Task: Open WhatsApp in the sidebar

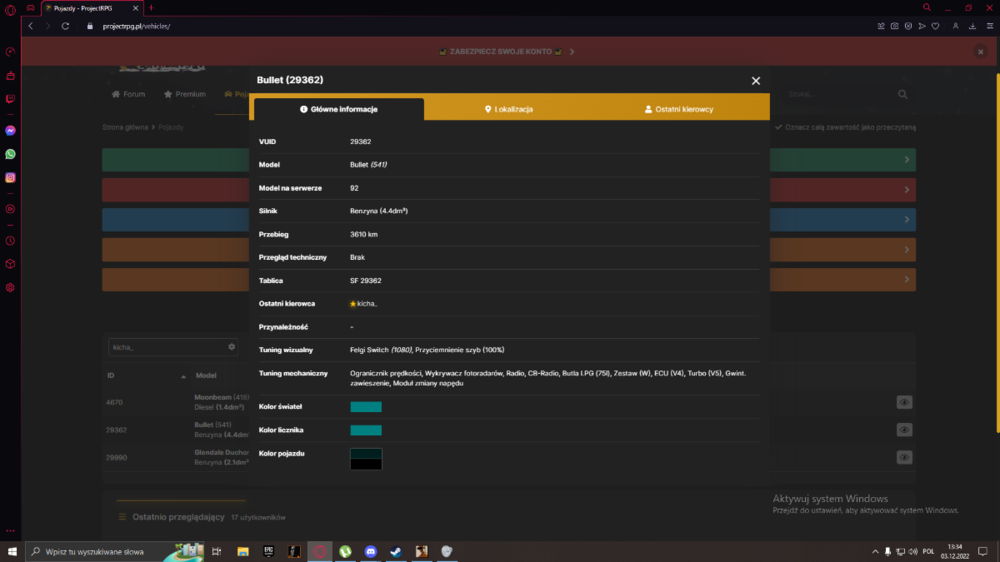Action: pyautogui.click(x=10, y=154)
